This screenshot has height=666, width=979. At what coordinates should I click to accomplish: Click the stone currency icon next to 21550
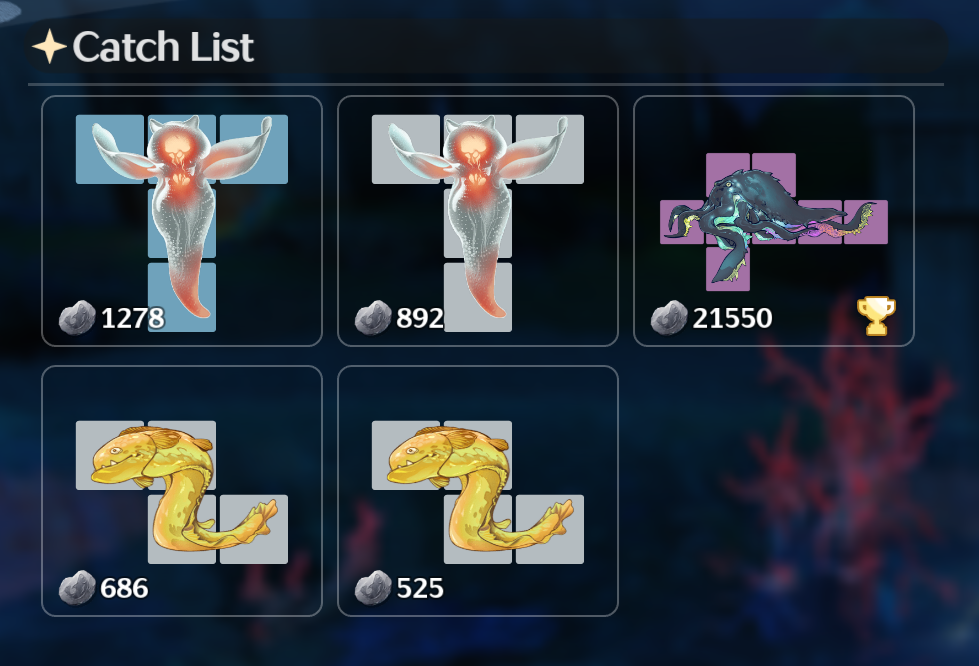pos(669,318)
